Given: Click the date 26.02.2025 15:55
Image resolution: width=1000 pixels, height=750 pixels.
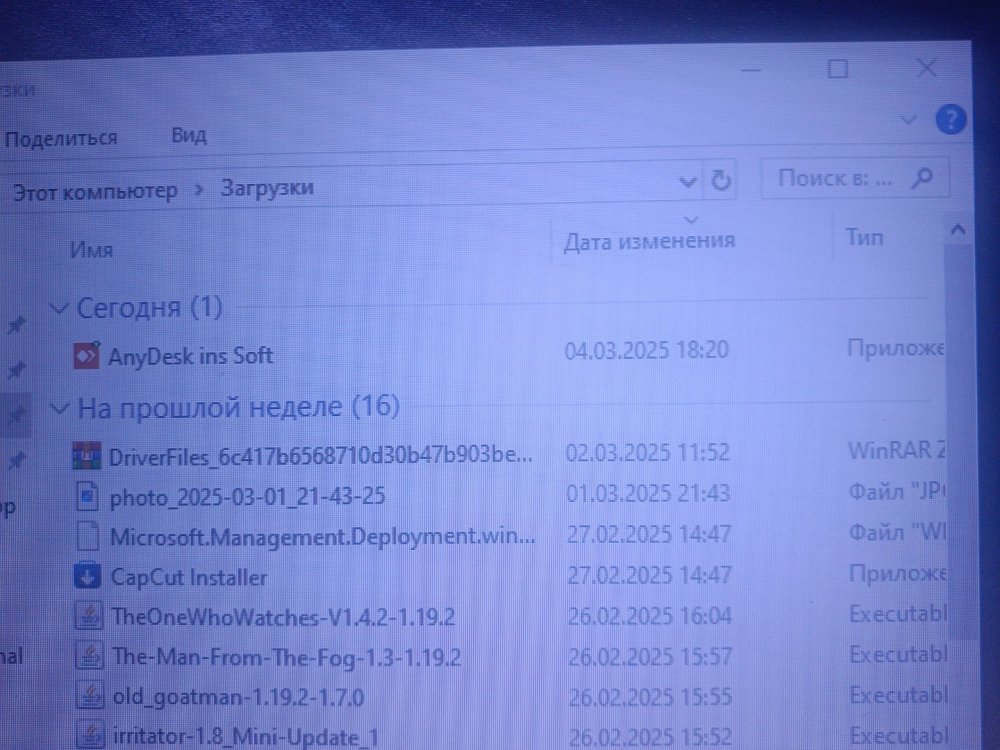Looking at the screenshot, I should [x=650, y=696].
